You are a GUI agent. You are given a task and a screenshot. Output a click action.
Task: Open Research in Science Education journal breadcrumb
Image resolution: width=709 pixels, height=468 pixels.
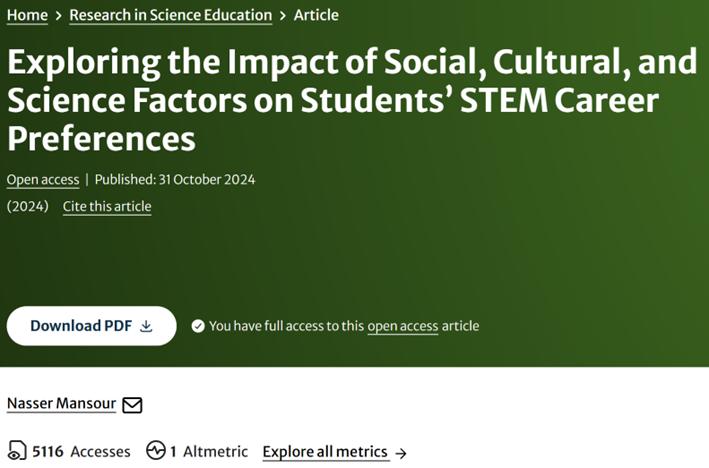click(170, 15)
